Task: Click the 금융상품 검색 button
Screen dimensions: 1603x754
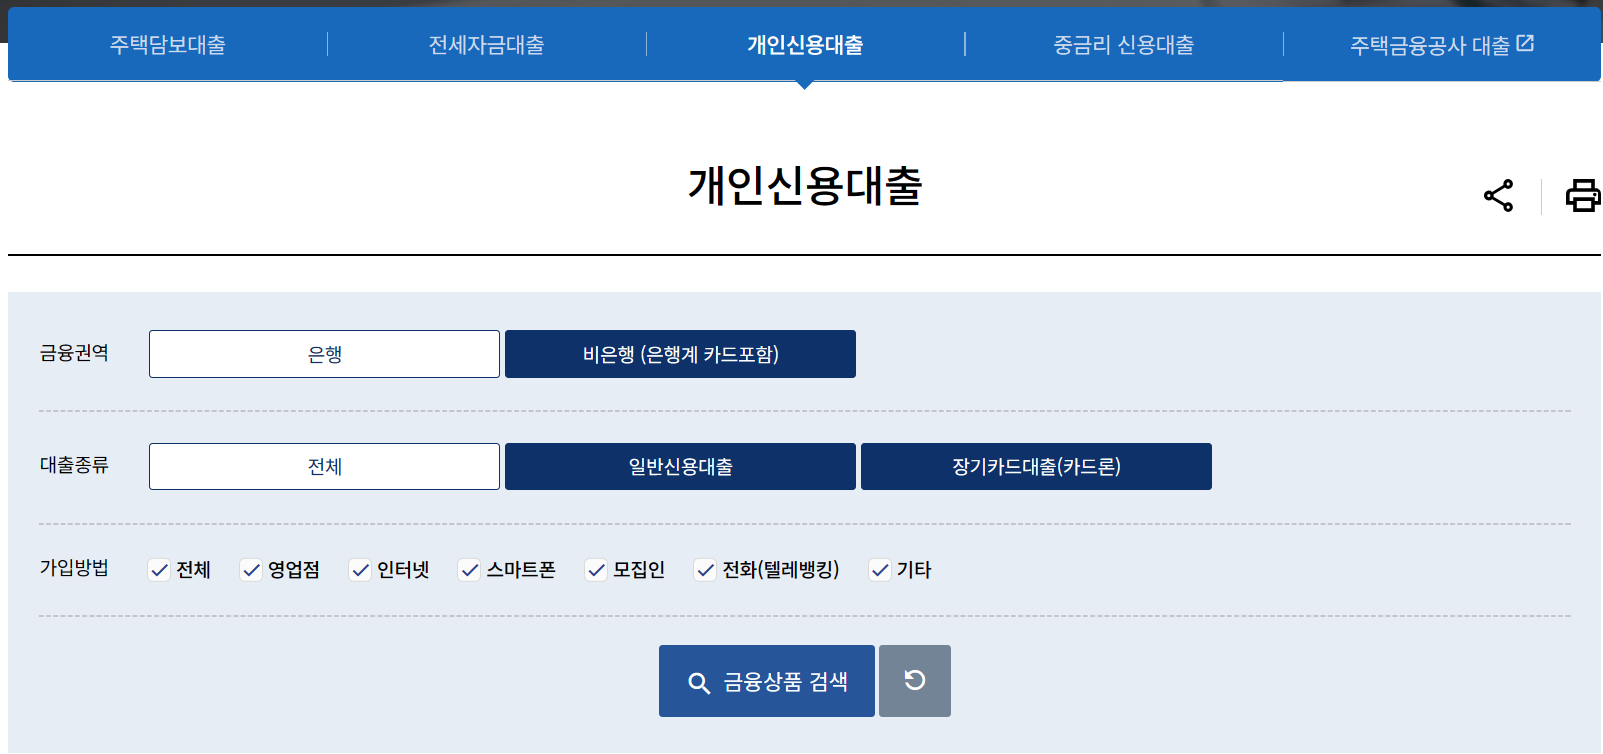Action: pyautogui.click(x=767, y=681)
